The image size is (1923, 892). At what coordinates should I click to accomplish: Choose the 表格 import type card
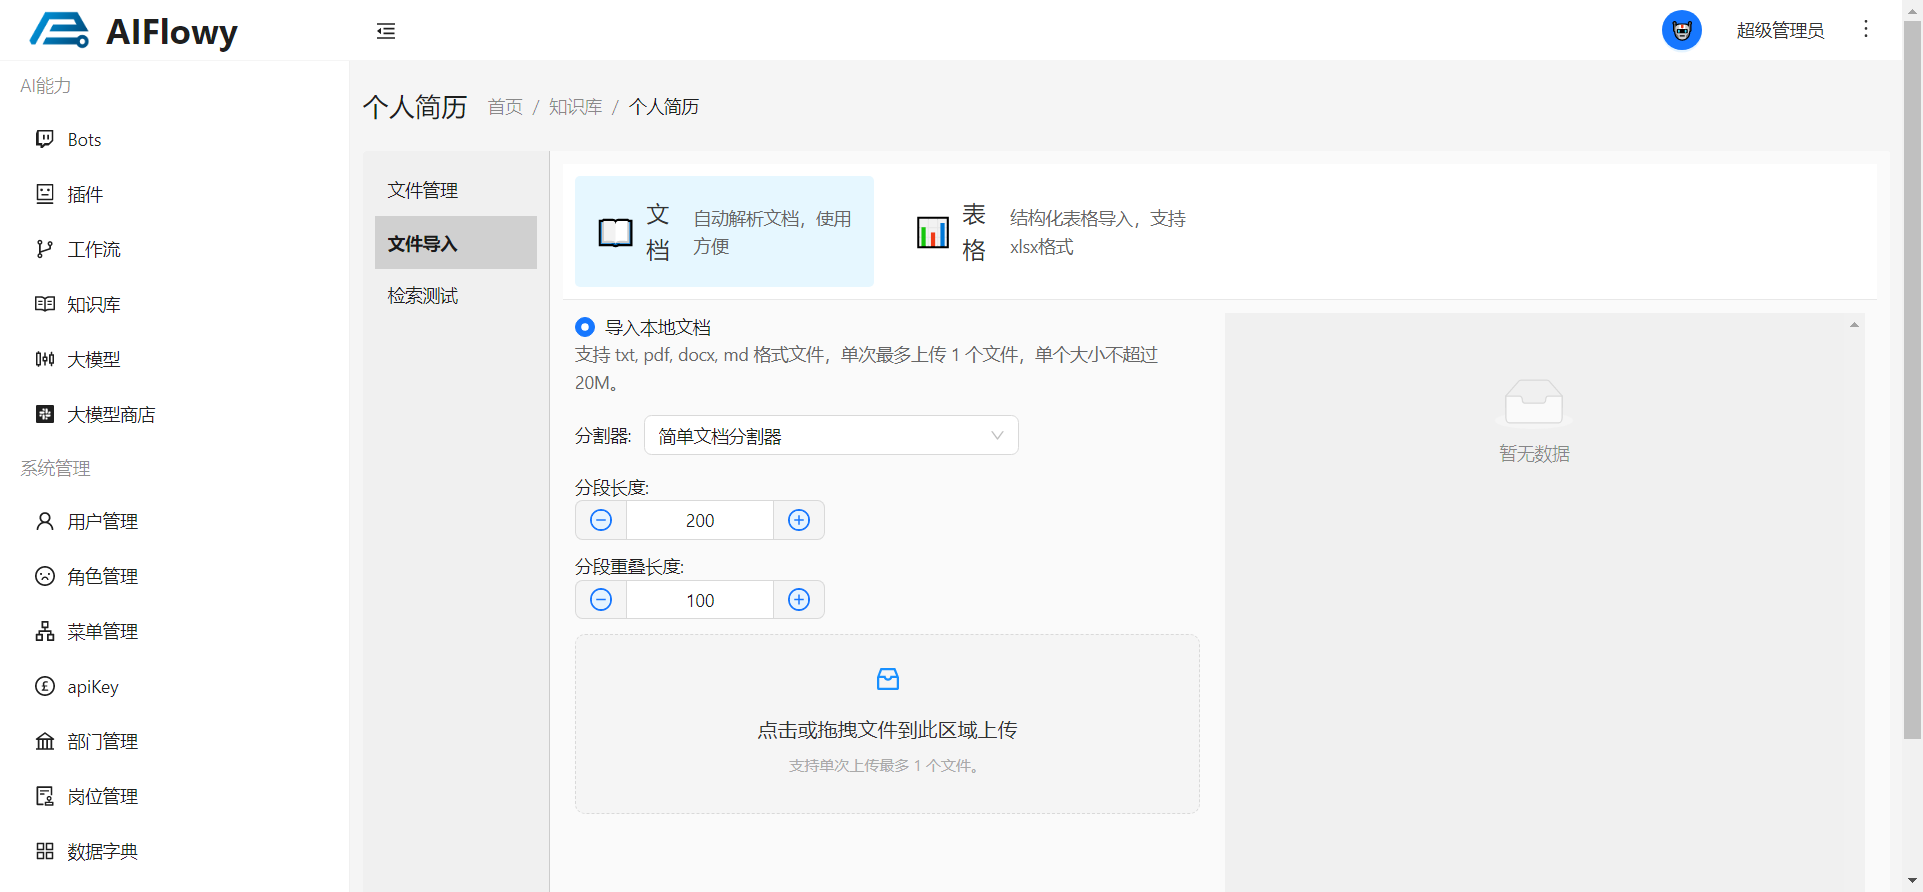[x=1050, y=232]
